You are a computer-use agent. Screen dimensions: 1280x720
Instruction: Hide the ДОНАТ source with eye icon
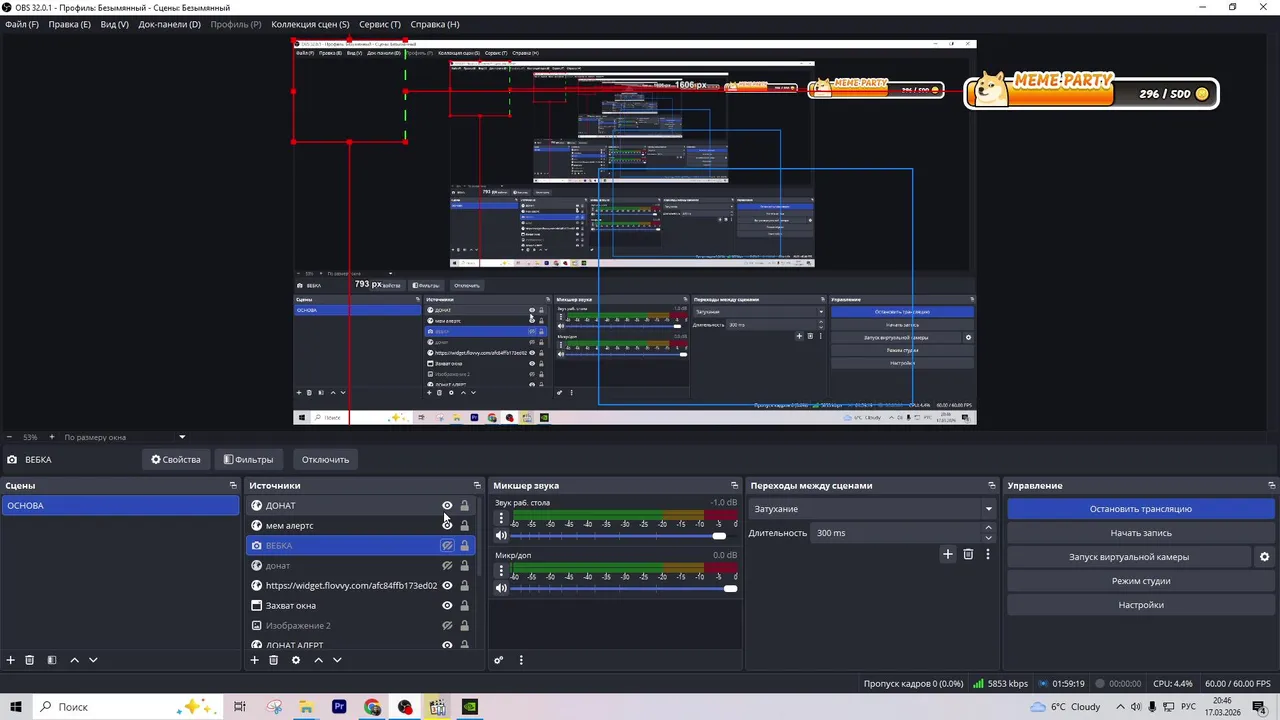[447, 505]
